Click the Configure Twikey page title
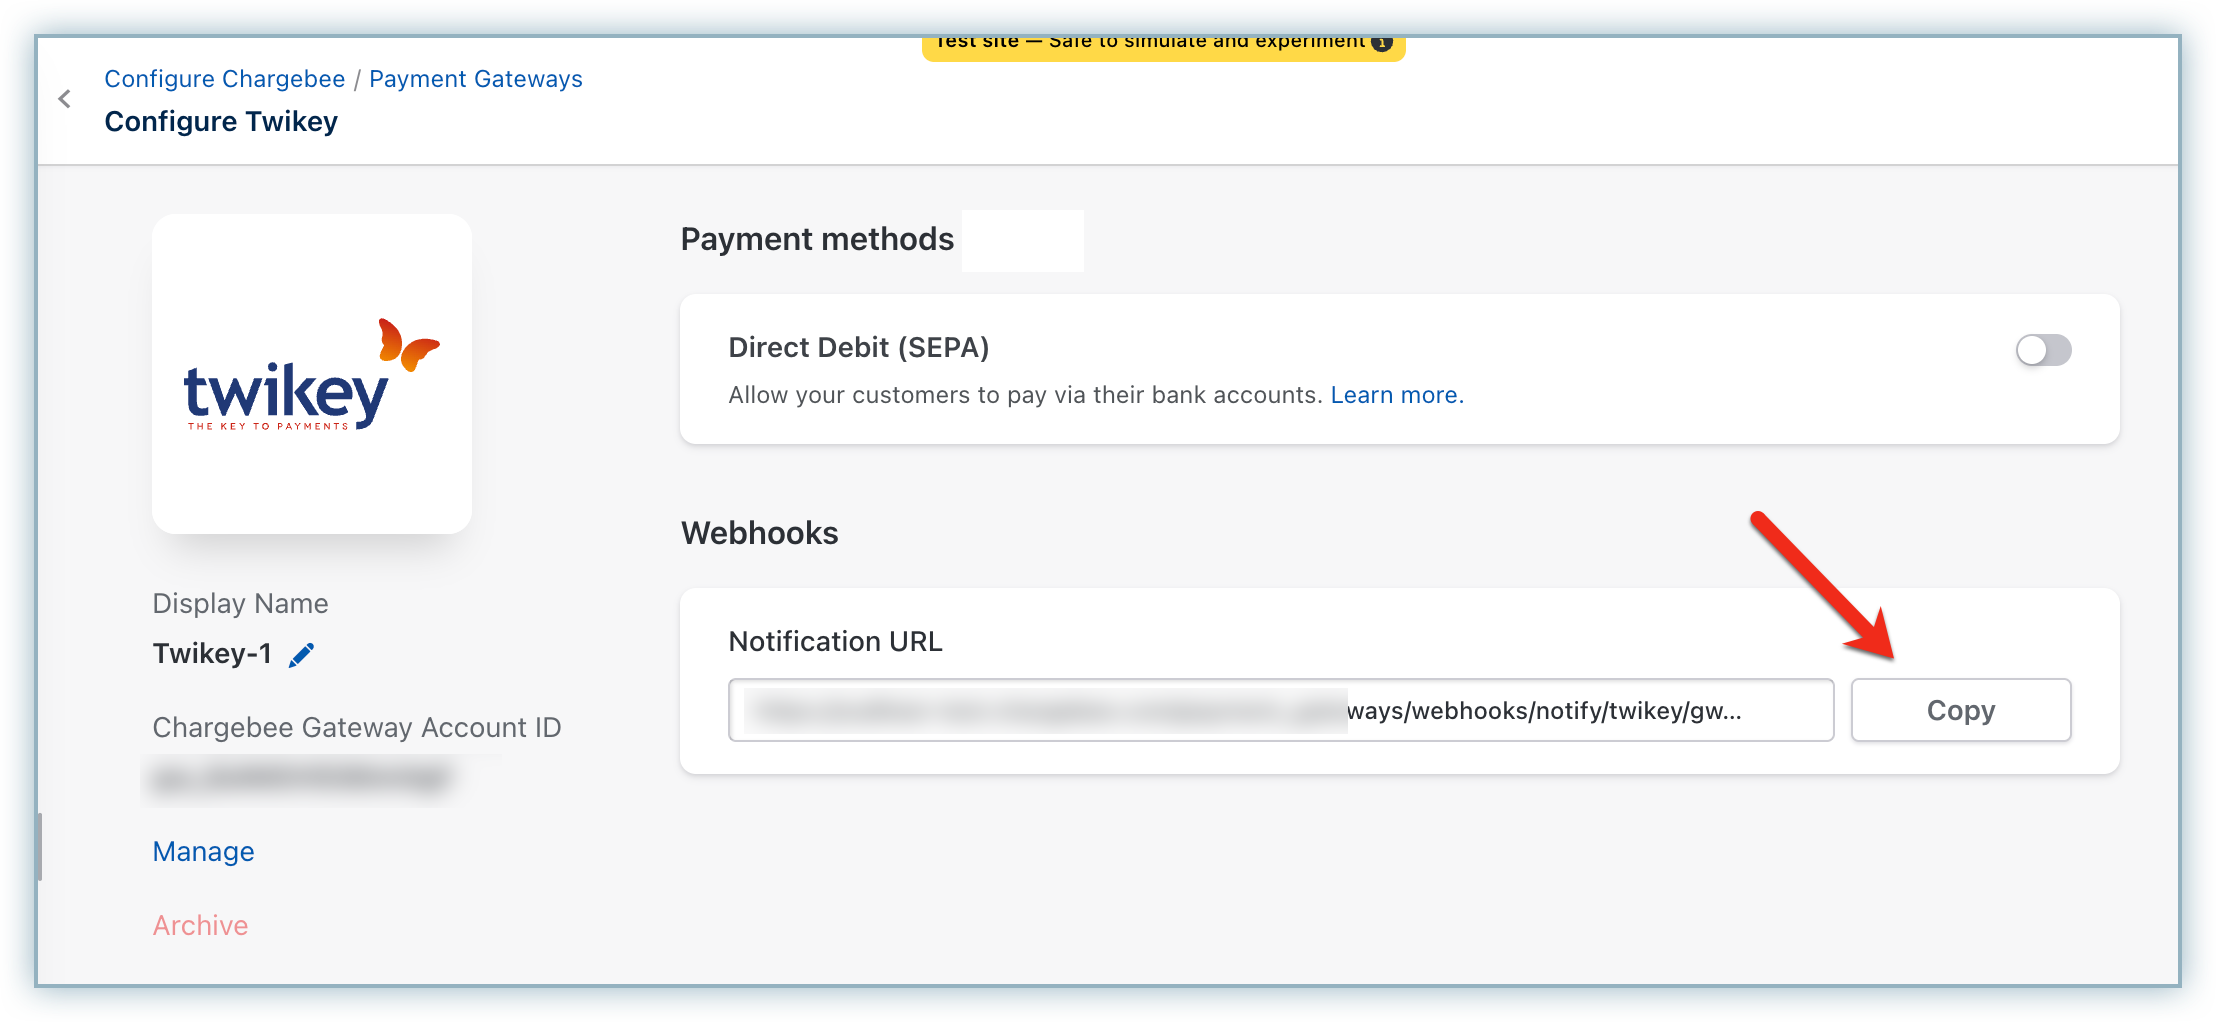Image resolution: width=2216 pixels, height=1022 pixels. click(x=221, y=121)
